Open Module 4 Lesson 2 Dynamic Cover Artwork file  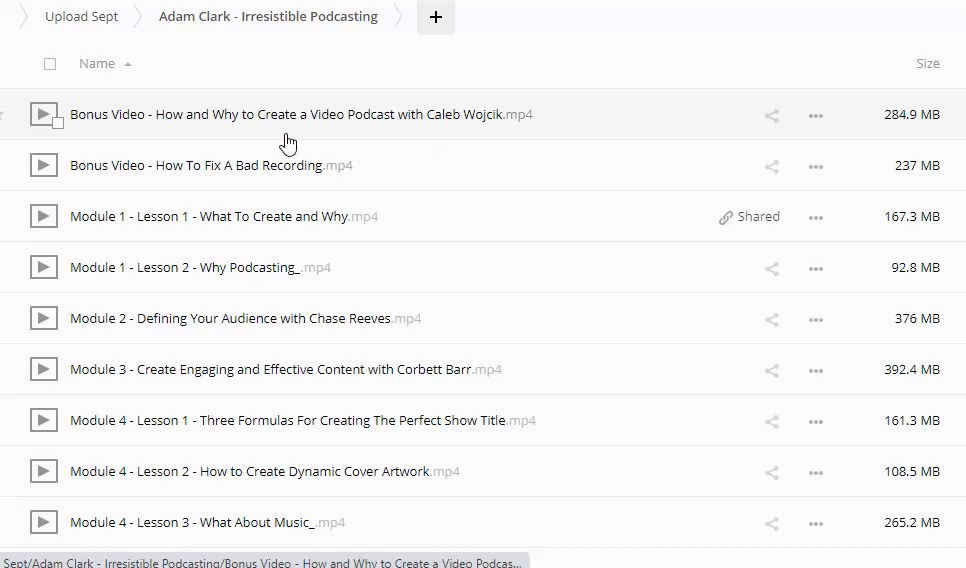click(x=250, y=472)
